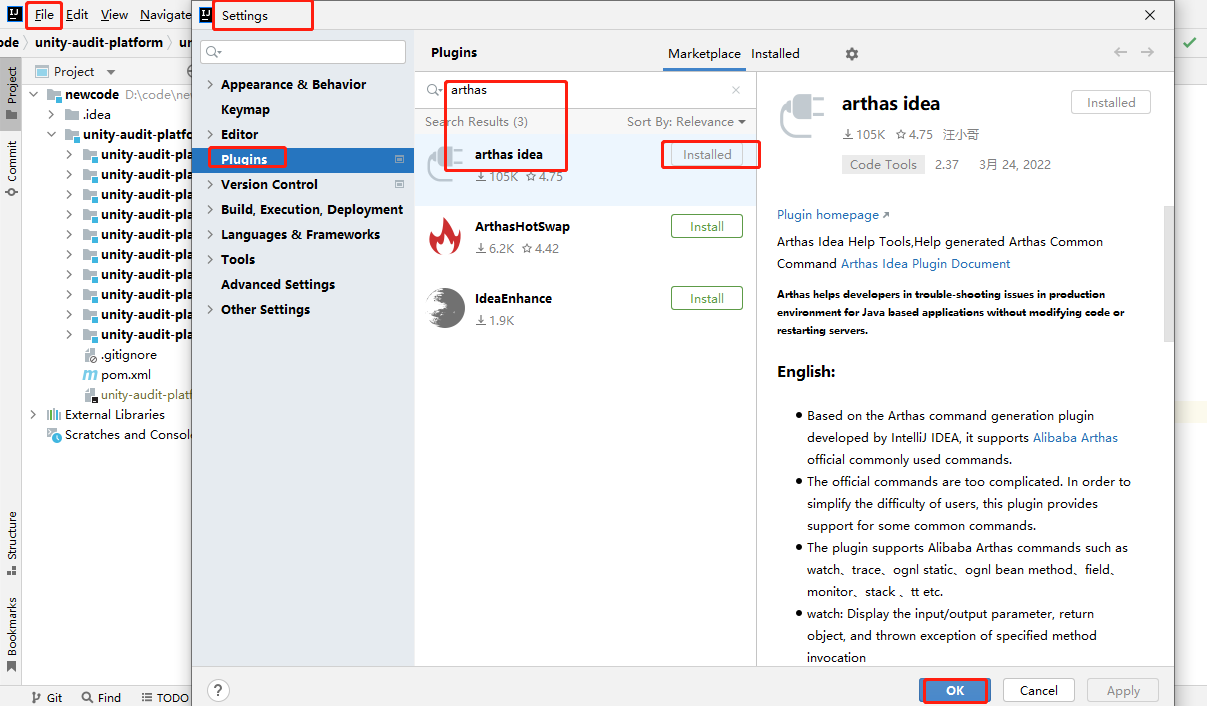Image resolution: width=1207 pixels, height=706 pixels.
Task: Open the Navigate menu
Action: (165, 15)
